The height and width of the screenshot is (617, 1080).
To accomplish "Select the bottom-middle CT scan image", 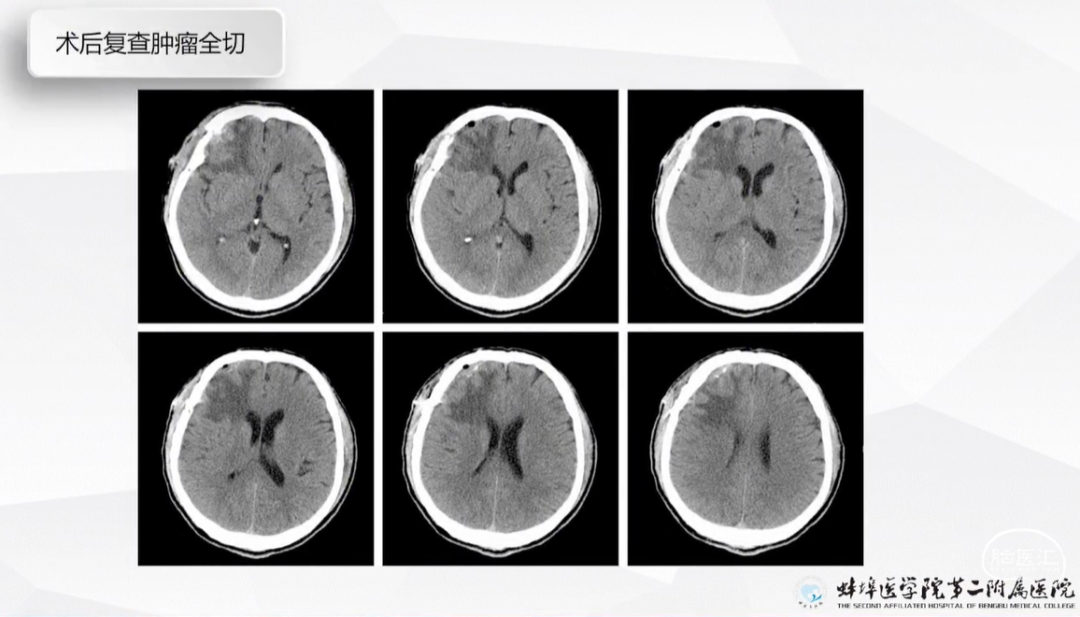I will click(x=501, y=449).
